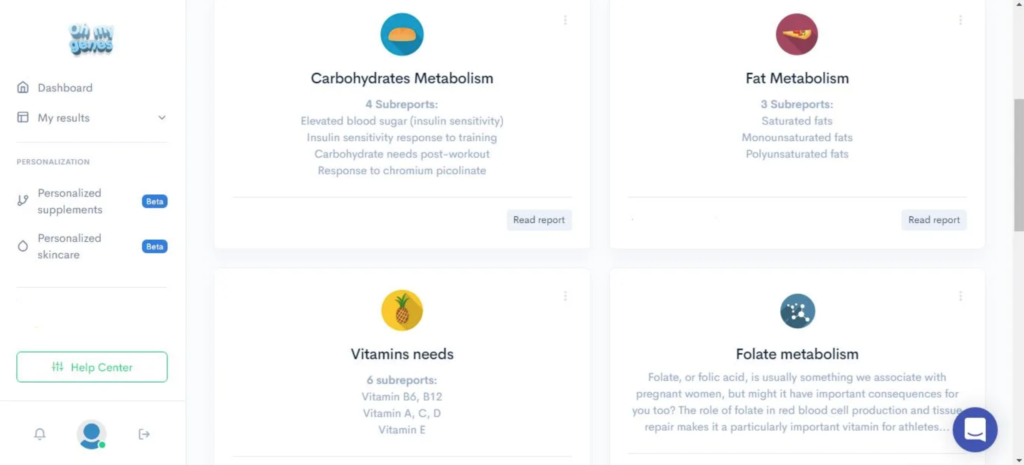
Task: Open the Dashboard home icon
Action: pos(23,88)
